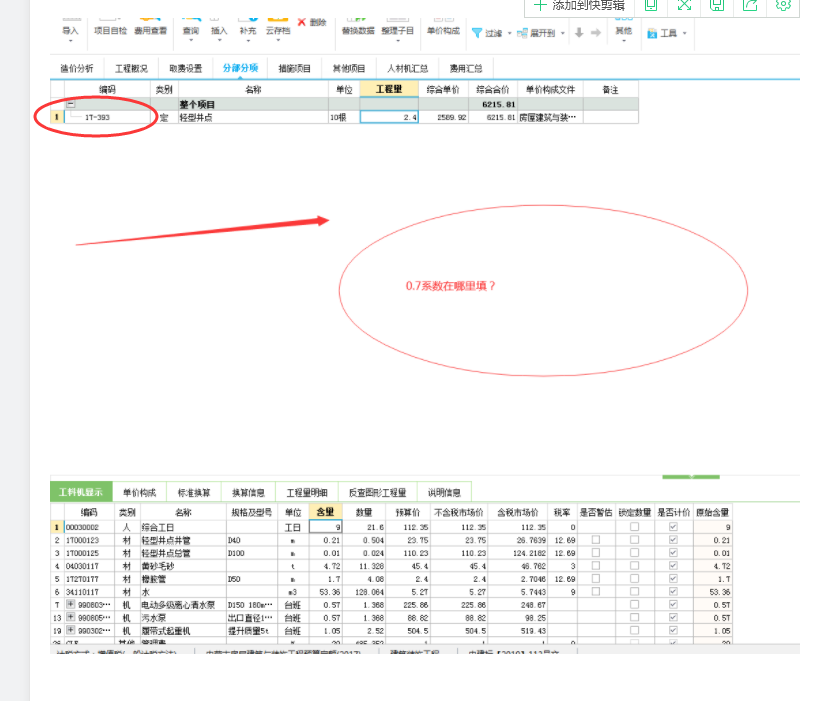This screenshot has height=701, width=836.
Task: Click the 含量 column header in bottom table
Action: [x=325, y=512]
